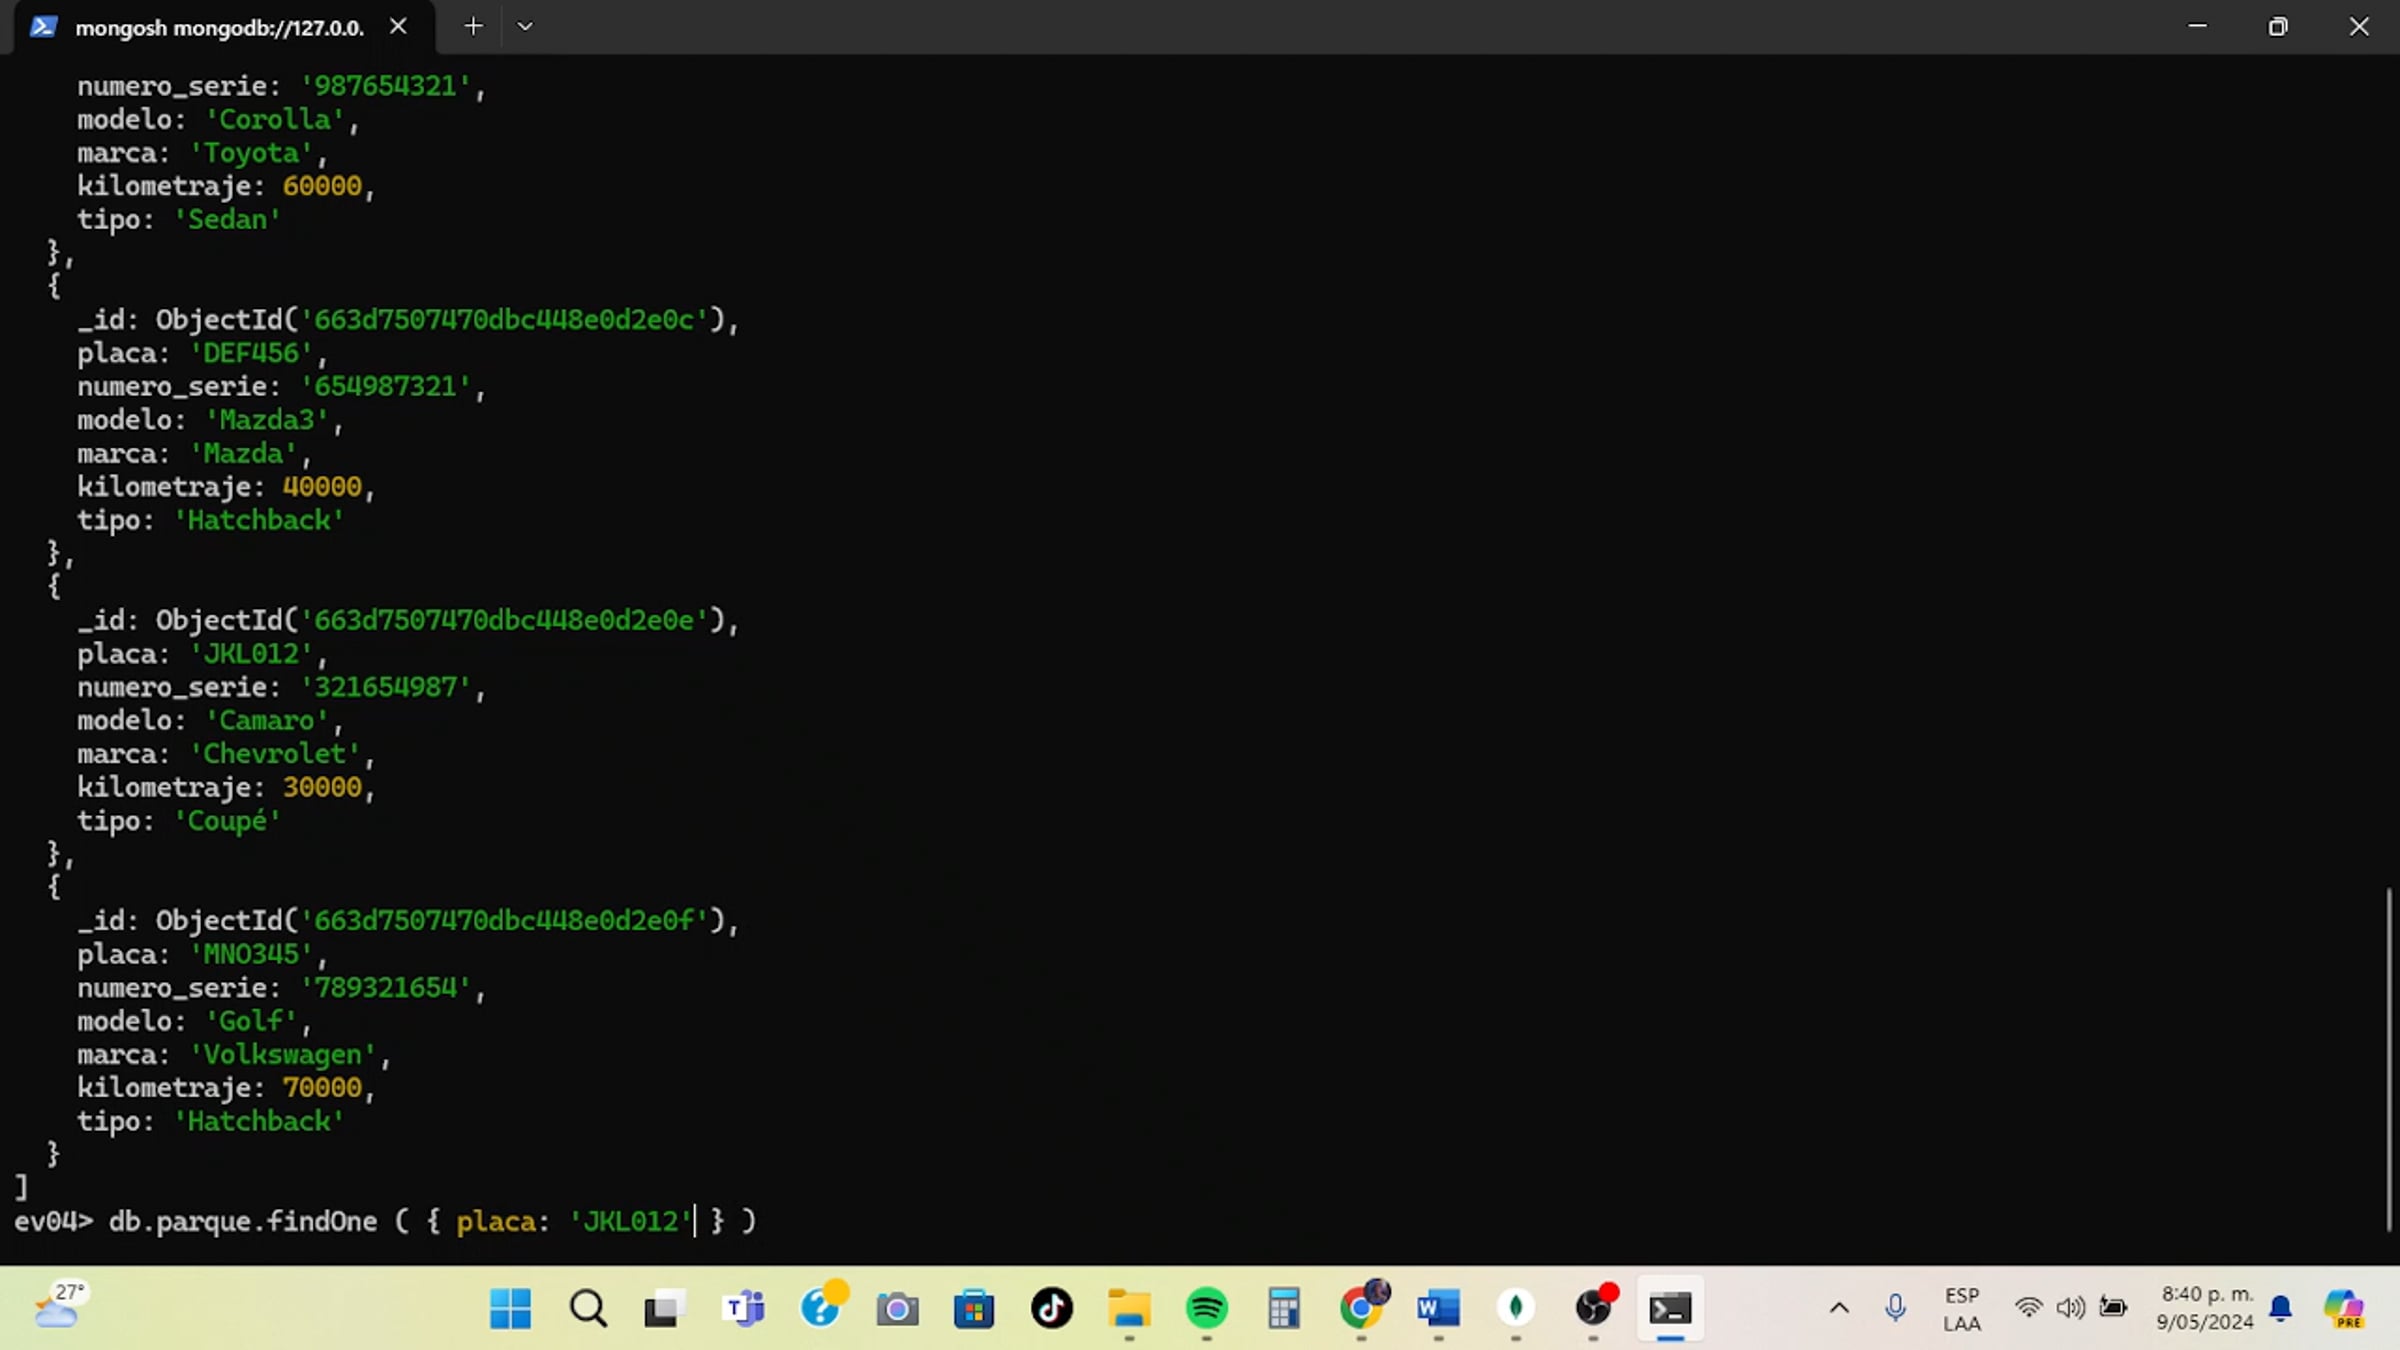The image size is (2400, 1350).
Task: Switch to Google Chrome in taskbar
Action: coord(1361,1308)
